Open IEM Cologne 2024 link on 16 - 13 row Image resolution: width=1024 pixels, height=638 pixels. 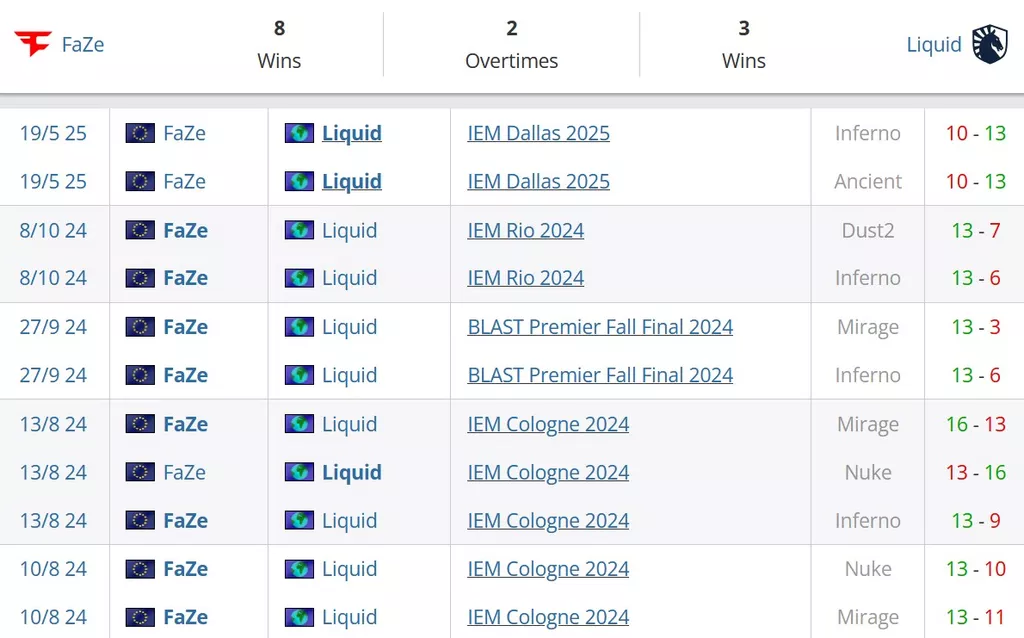coord(548,424)
